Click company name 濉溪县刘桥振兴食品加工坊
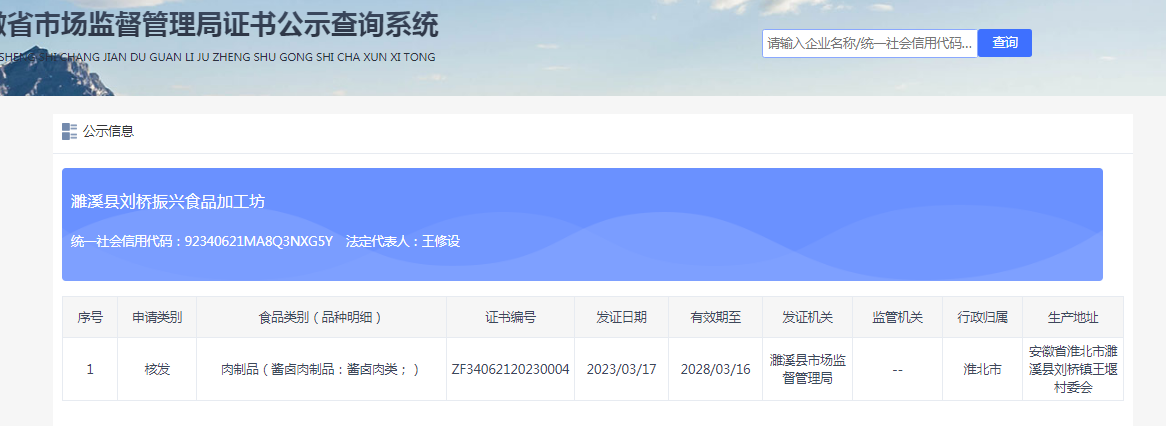The width and height of the screenshot is (1166, 426). (168, 202)
